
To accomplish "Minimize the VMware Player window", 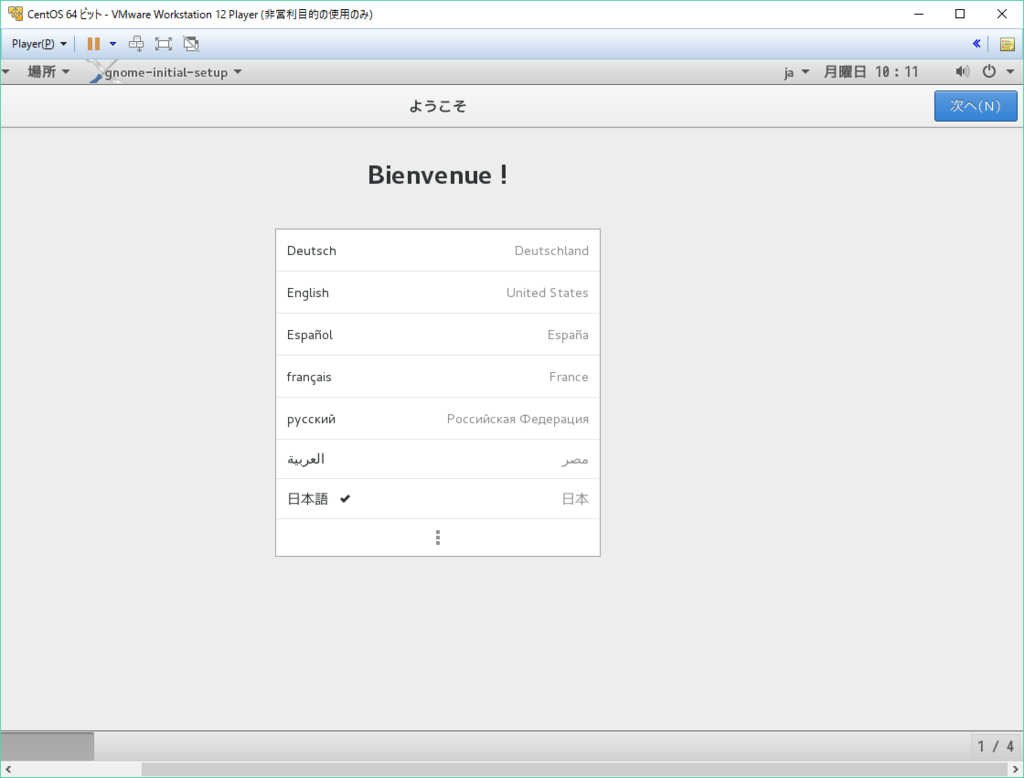I will click(x=918, y=14).
